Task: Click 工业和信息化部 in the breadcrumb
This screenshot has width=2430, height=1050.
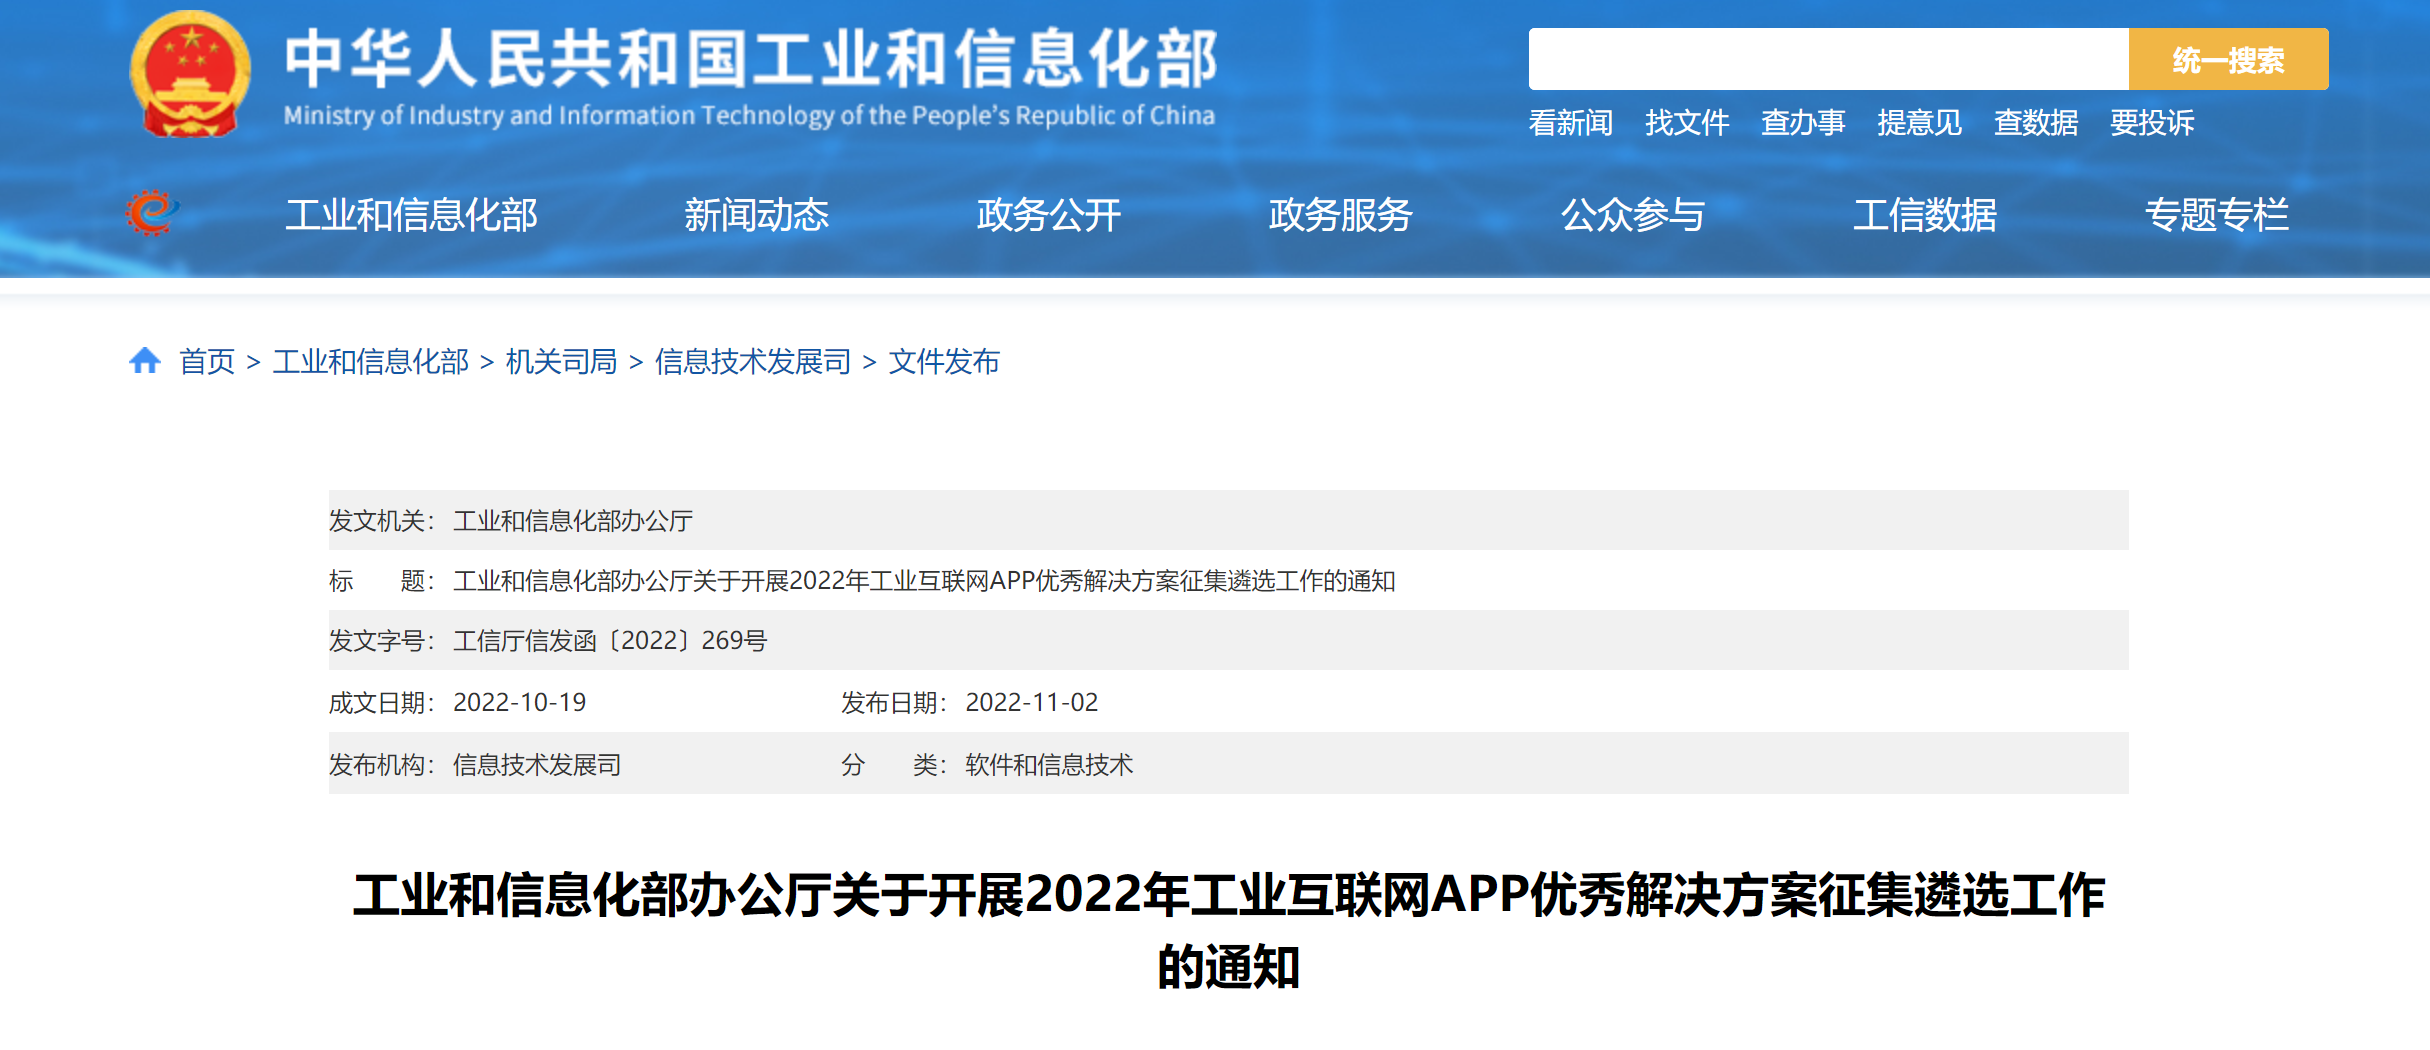Action: (371, 361)
